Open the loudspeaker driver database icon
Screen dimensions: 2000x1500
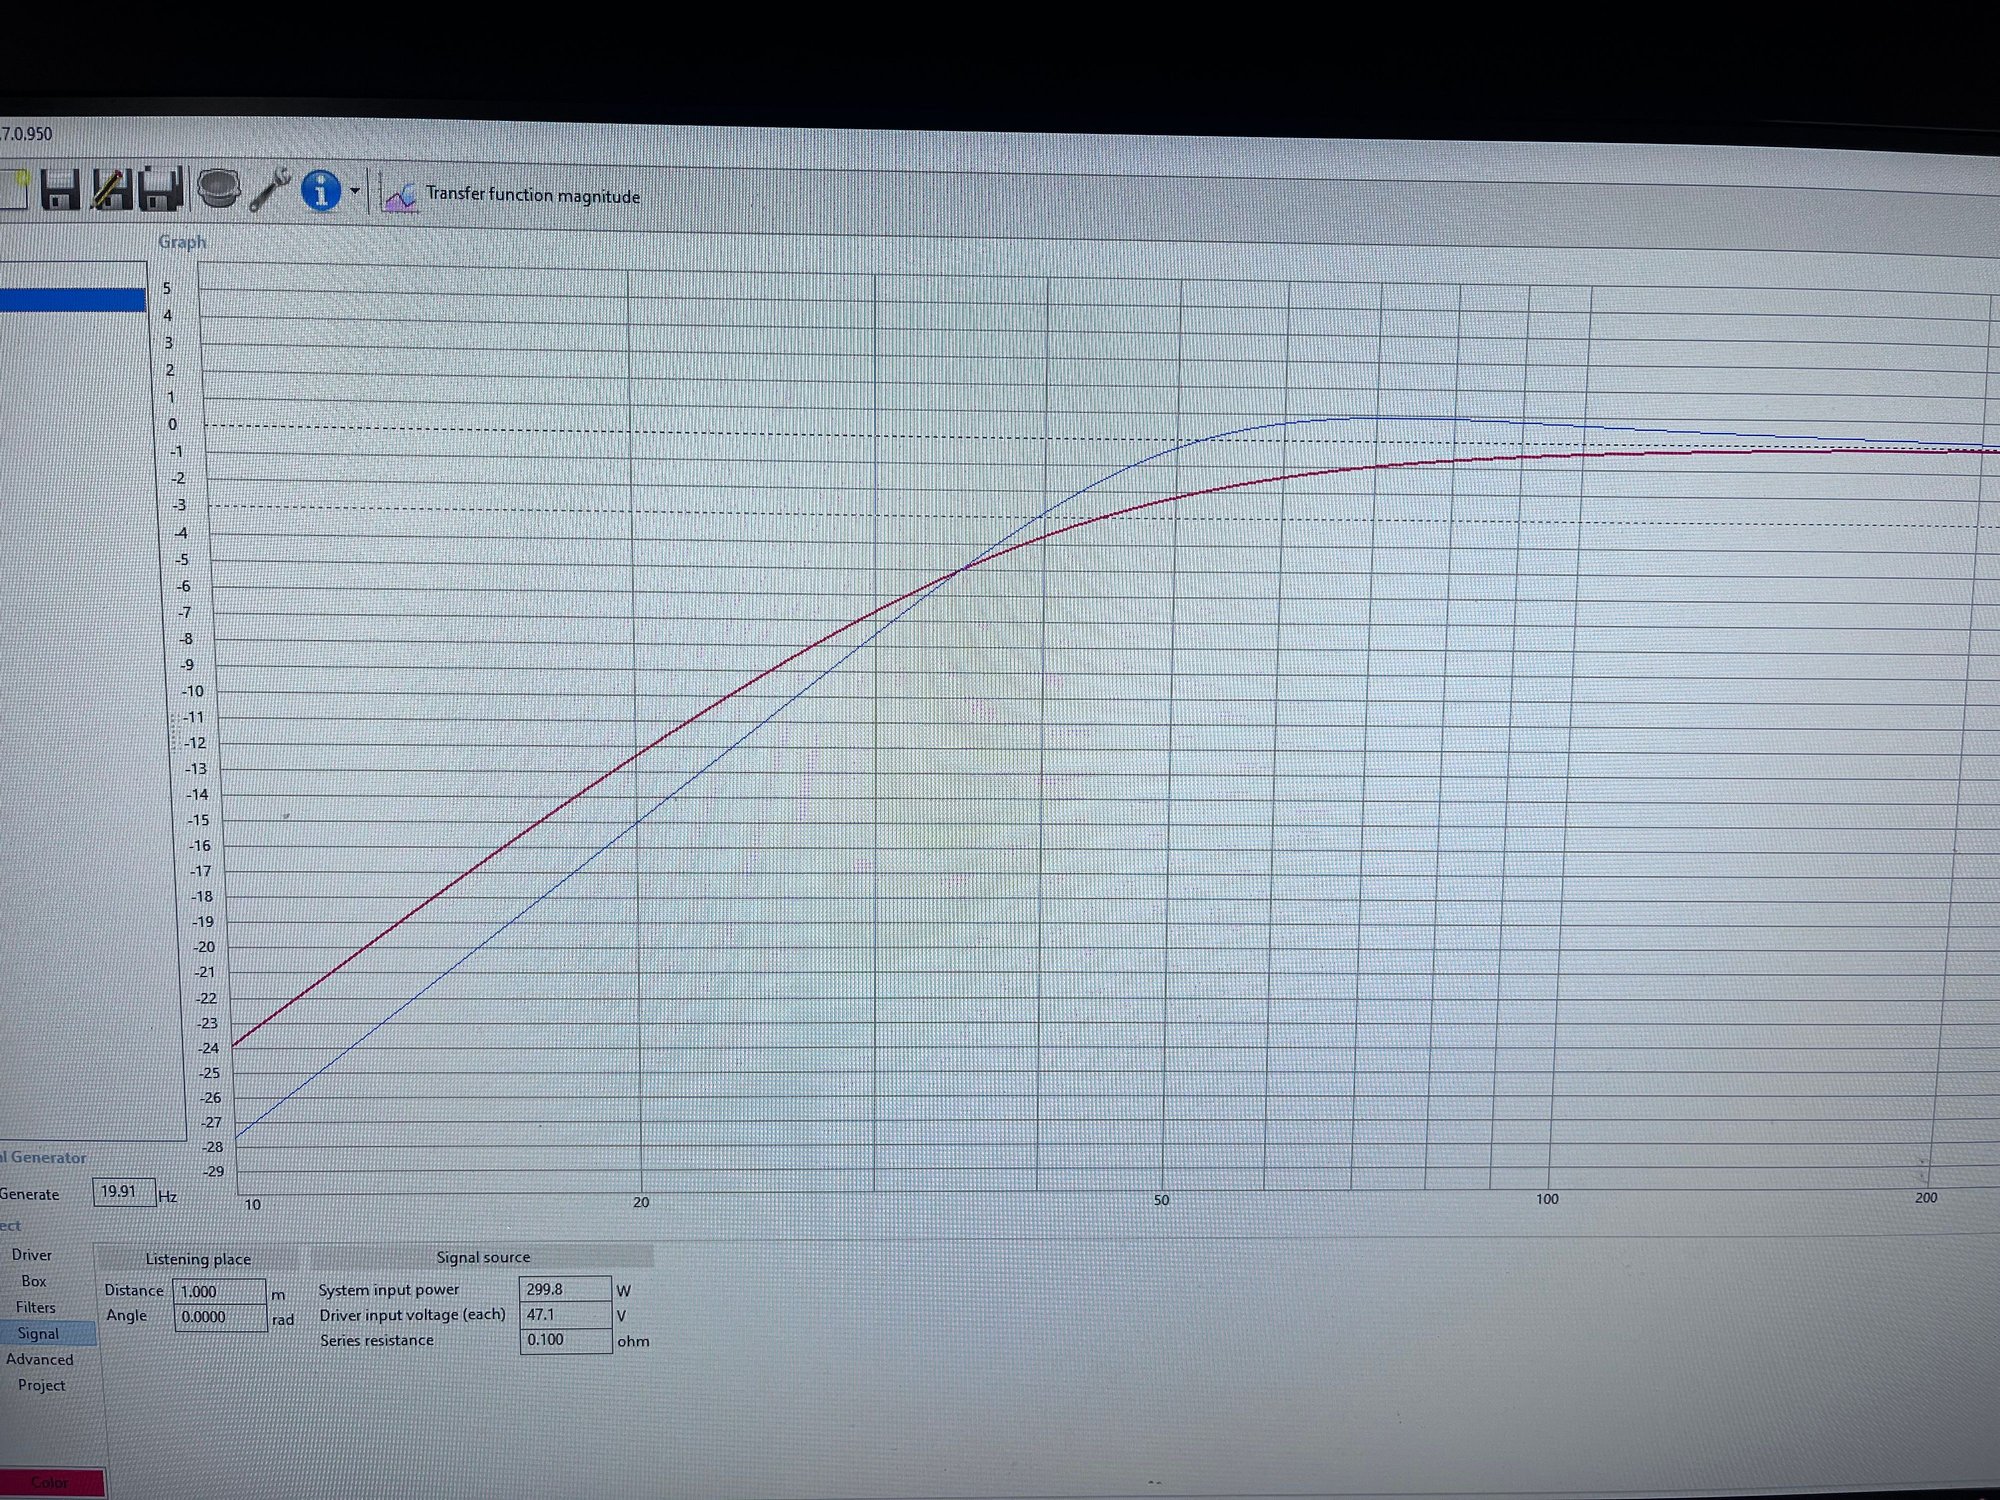[x=218, y=189]
